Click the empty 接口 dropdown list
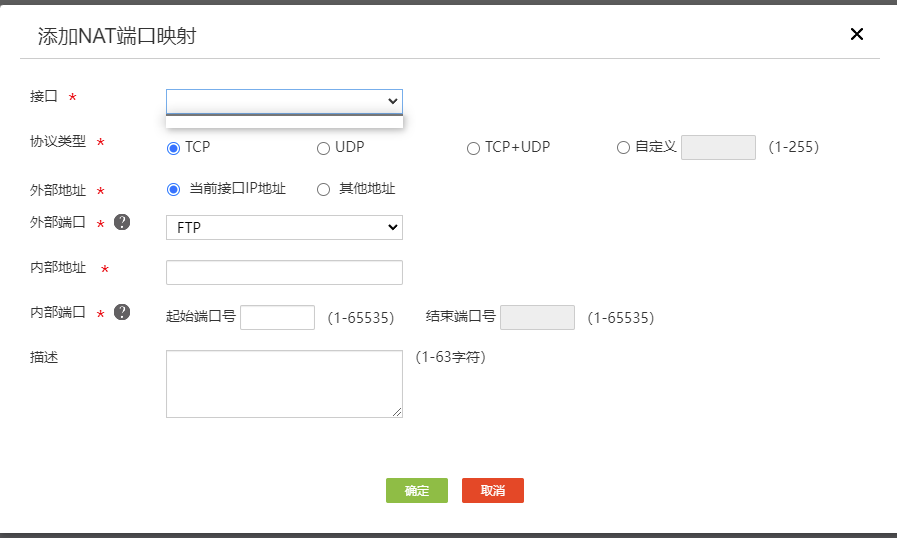Viewport: 897px width, 538px height. point(284,122)
